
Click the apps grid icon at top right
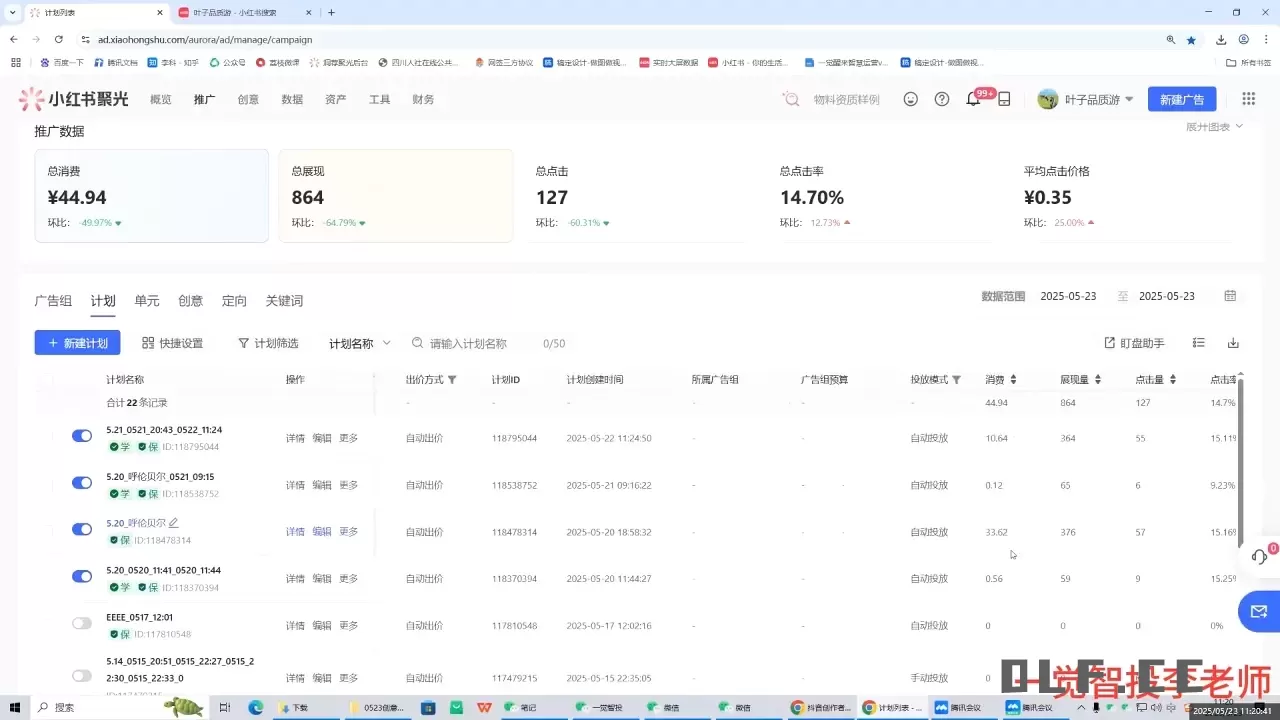1247,99
